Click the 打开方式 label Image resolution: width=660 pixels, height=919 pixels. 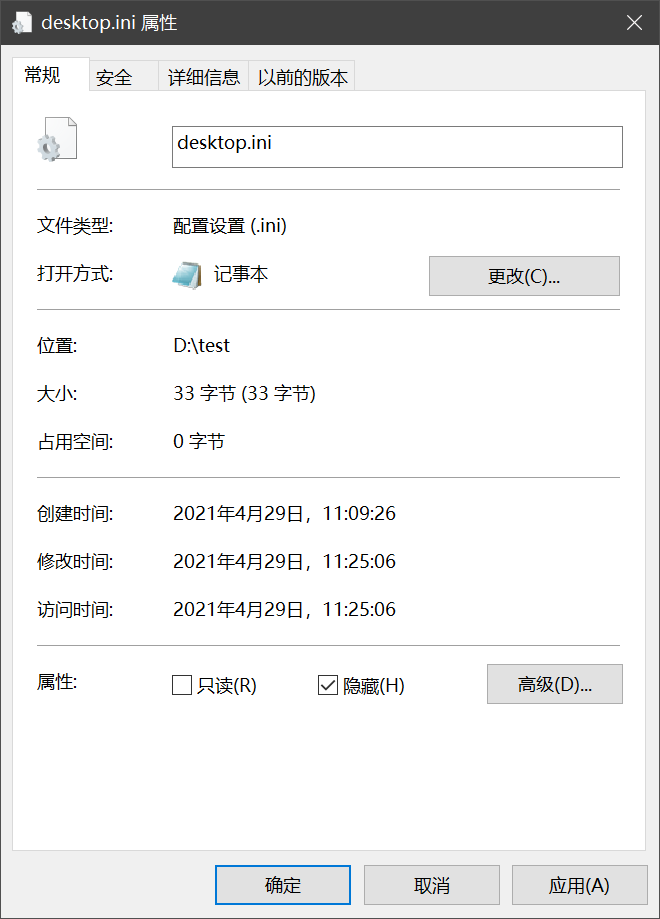coord(75,274)
